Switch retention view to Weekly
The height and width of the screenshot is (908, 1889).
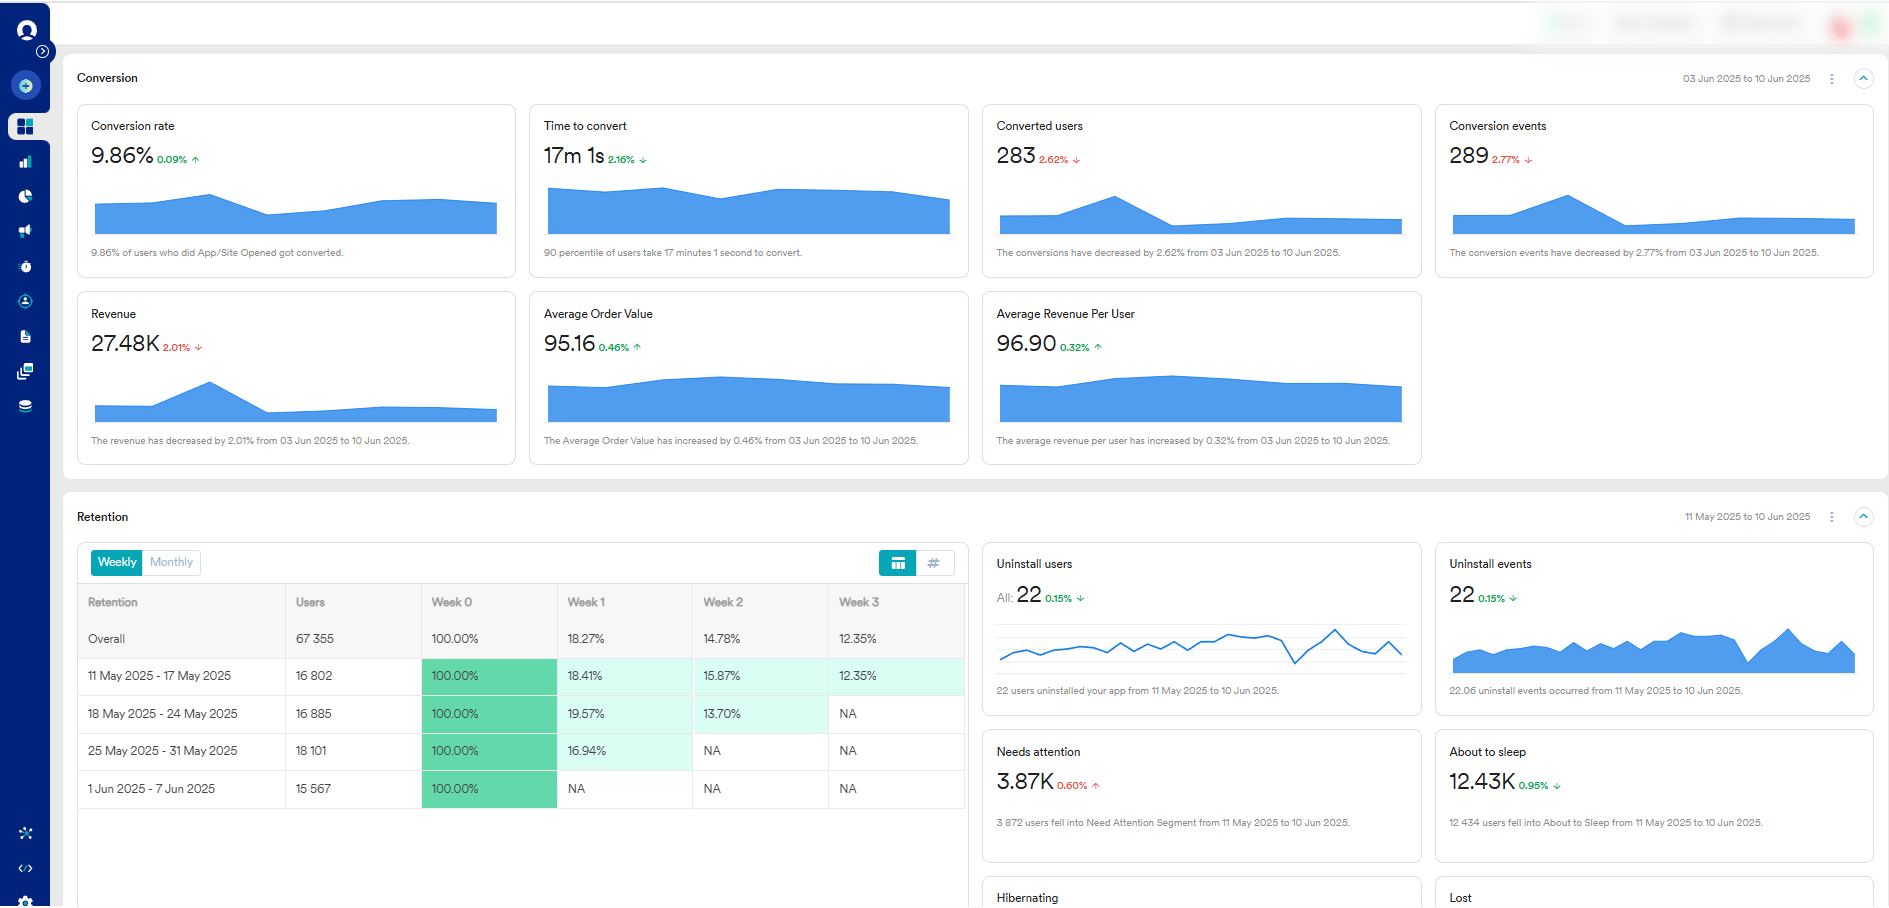pyautogui.click(x=117, y=562)
